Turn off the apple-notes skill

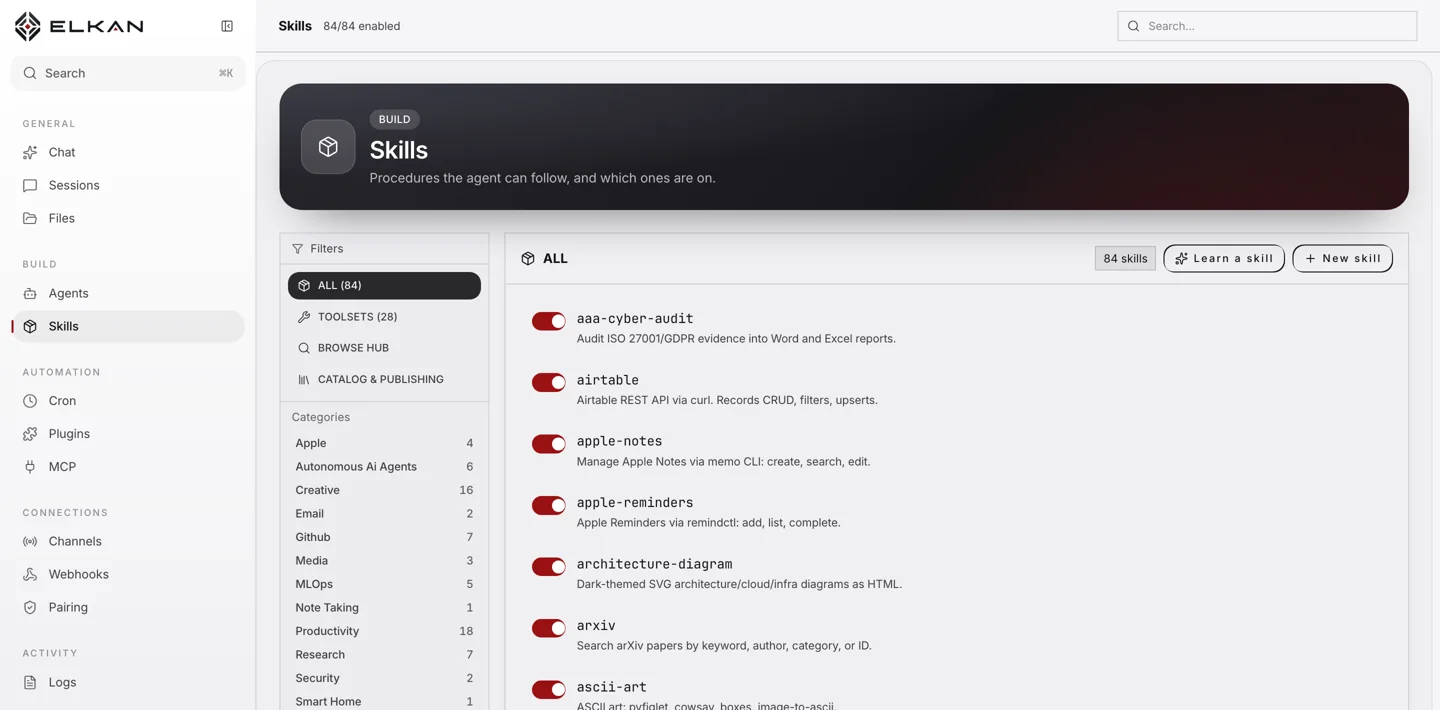coord(548,444)
